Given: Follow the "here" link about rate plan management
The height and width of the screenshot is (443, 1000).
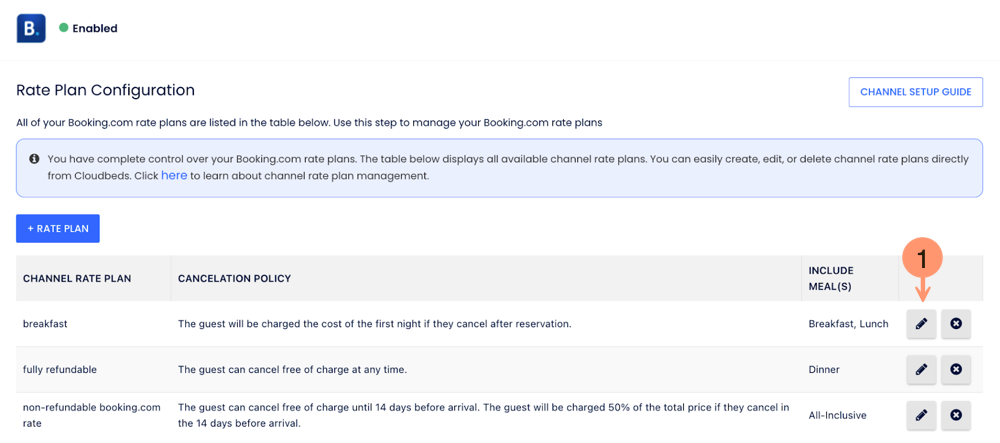Looking at the screenshot, I should [x=174, y=175].
